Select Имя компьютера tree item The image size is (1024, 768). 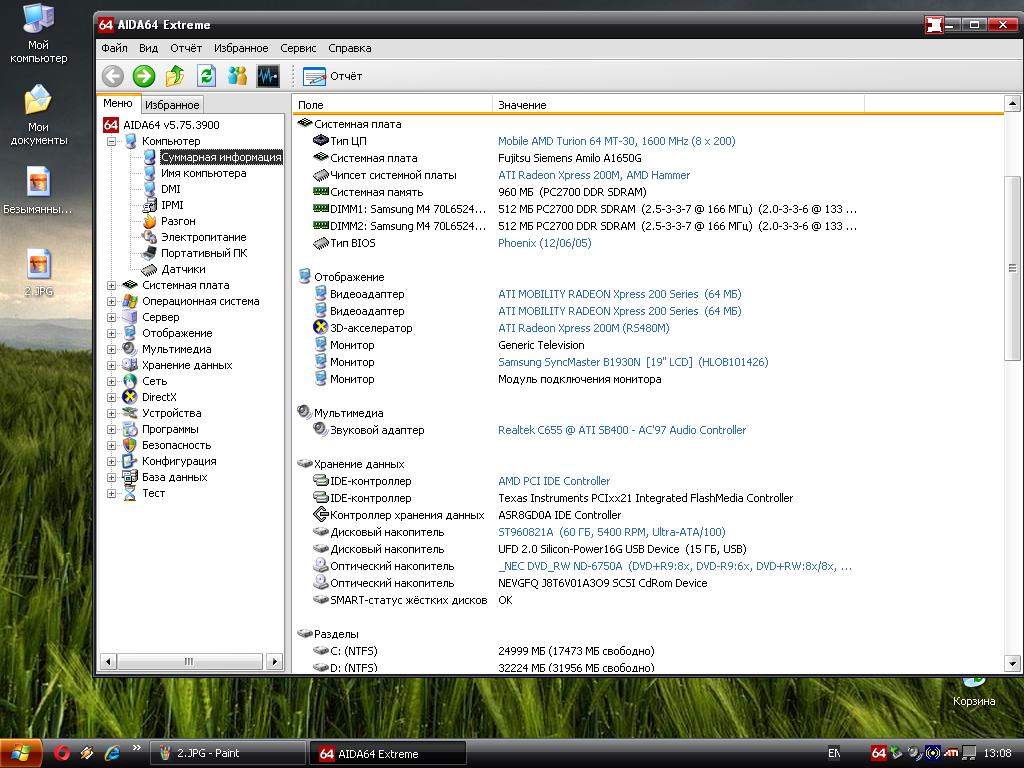[x=203, y=173]
